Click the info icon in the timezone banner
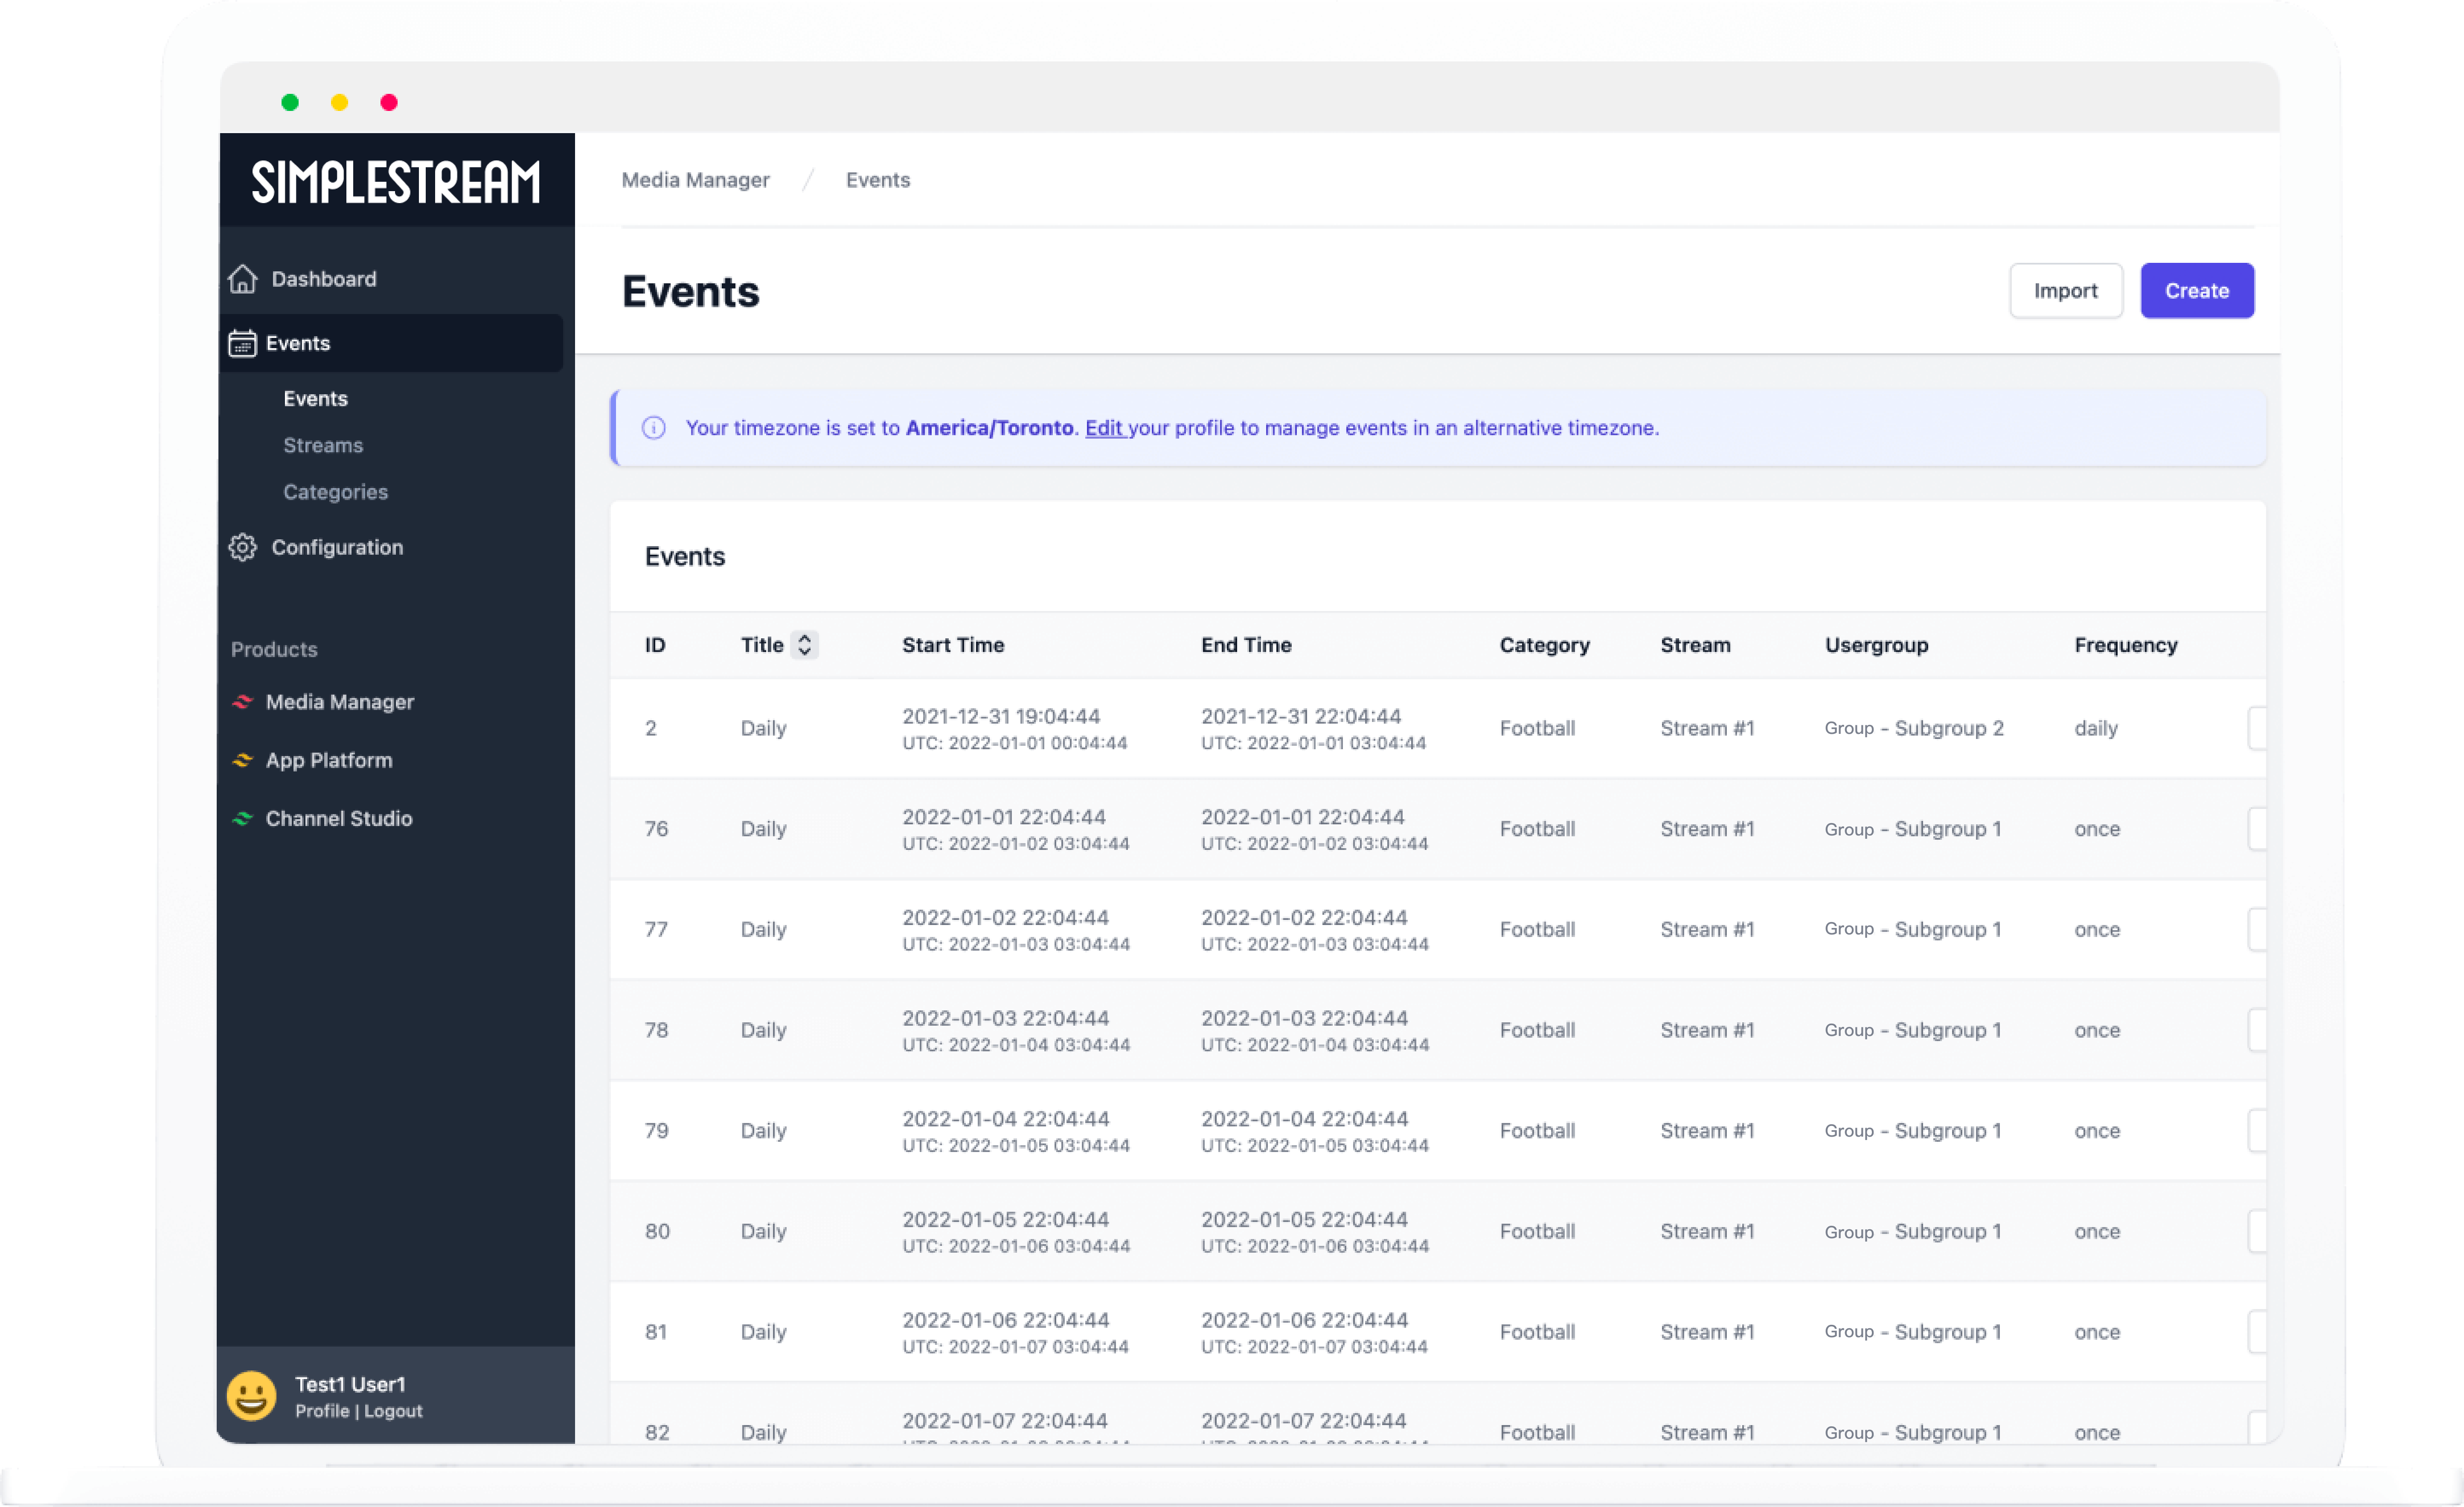 point(653,428)
